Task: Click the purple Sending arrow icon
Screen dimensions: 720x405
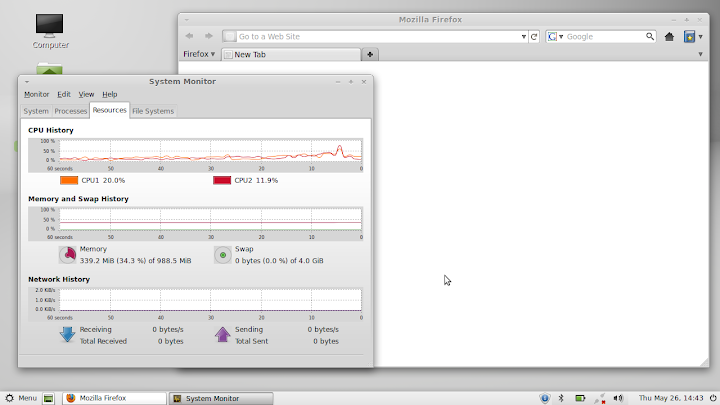Action: pos(222,335)
